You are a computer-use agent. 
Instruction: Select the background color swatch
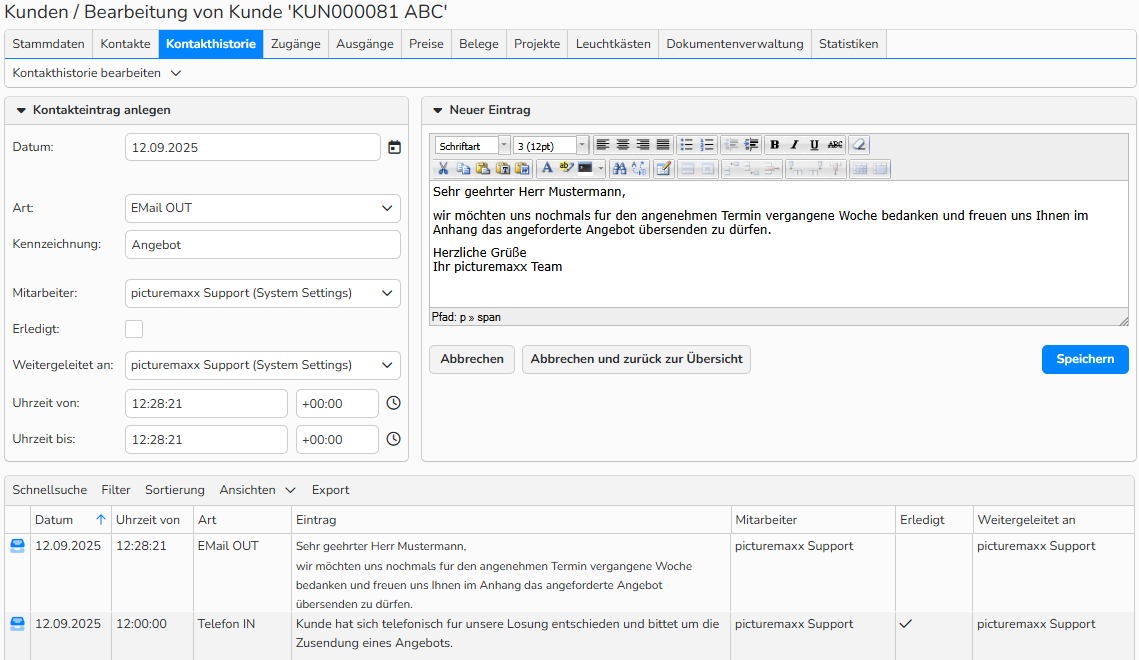click(585, 168)
